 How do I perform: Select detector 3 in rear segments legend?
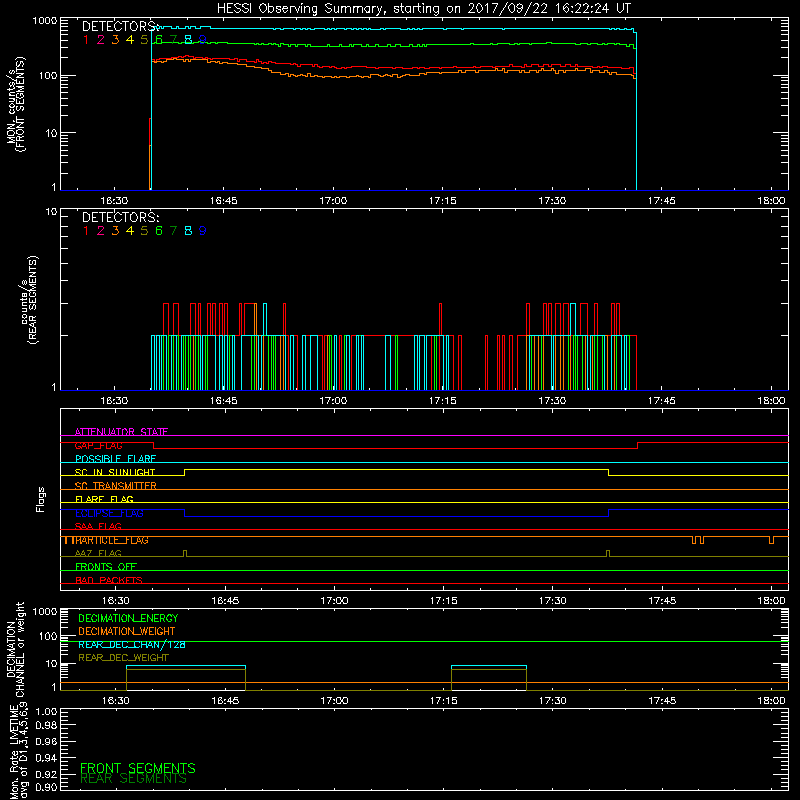(115, 231)
